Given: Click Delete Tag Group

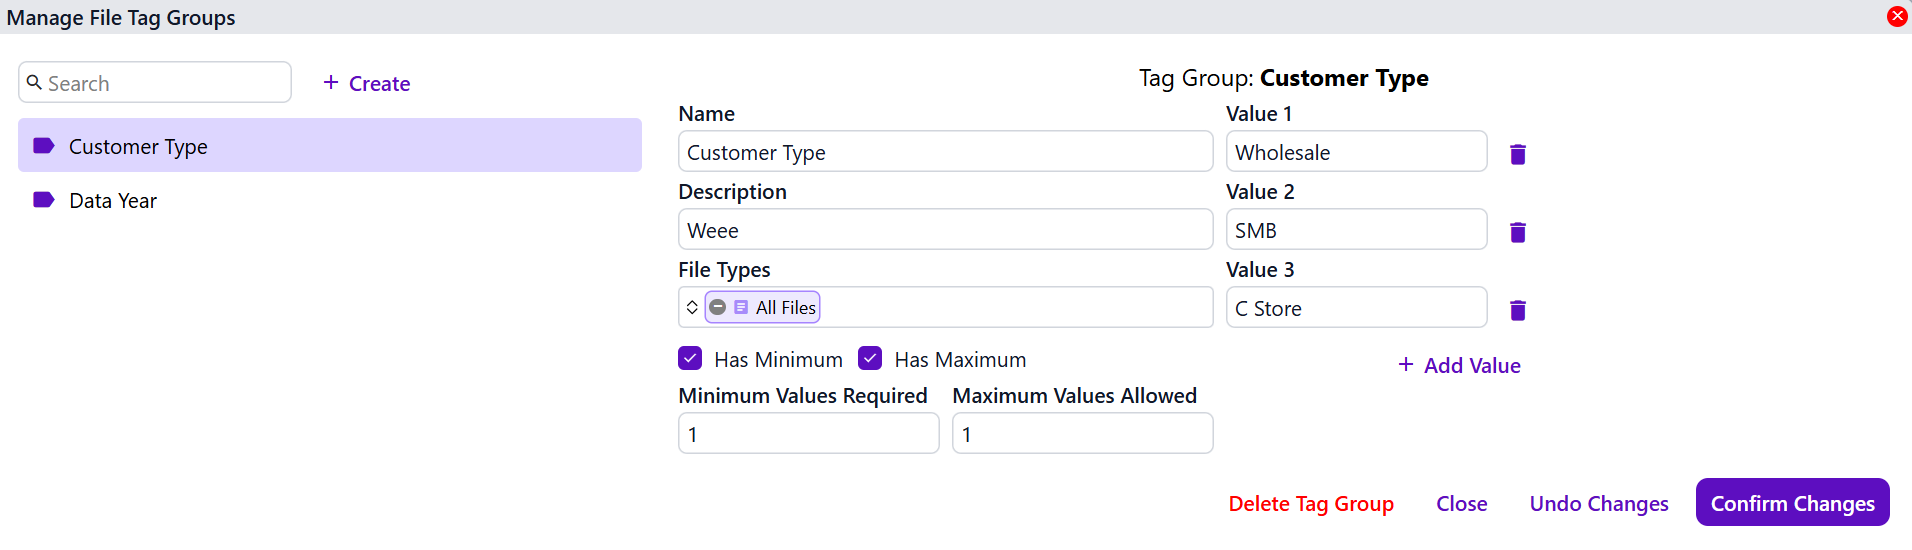Looking at the screenshot, I should tap(1310, 504).
